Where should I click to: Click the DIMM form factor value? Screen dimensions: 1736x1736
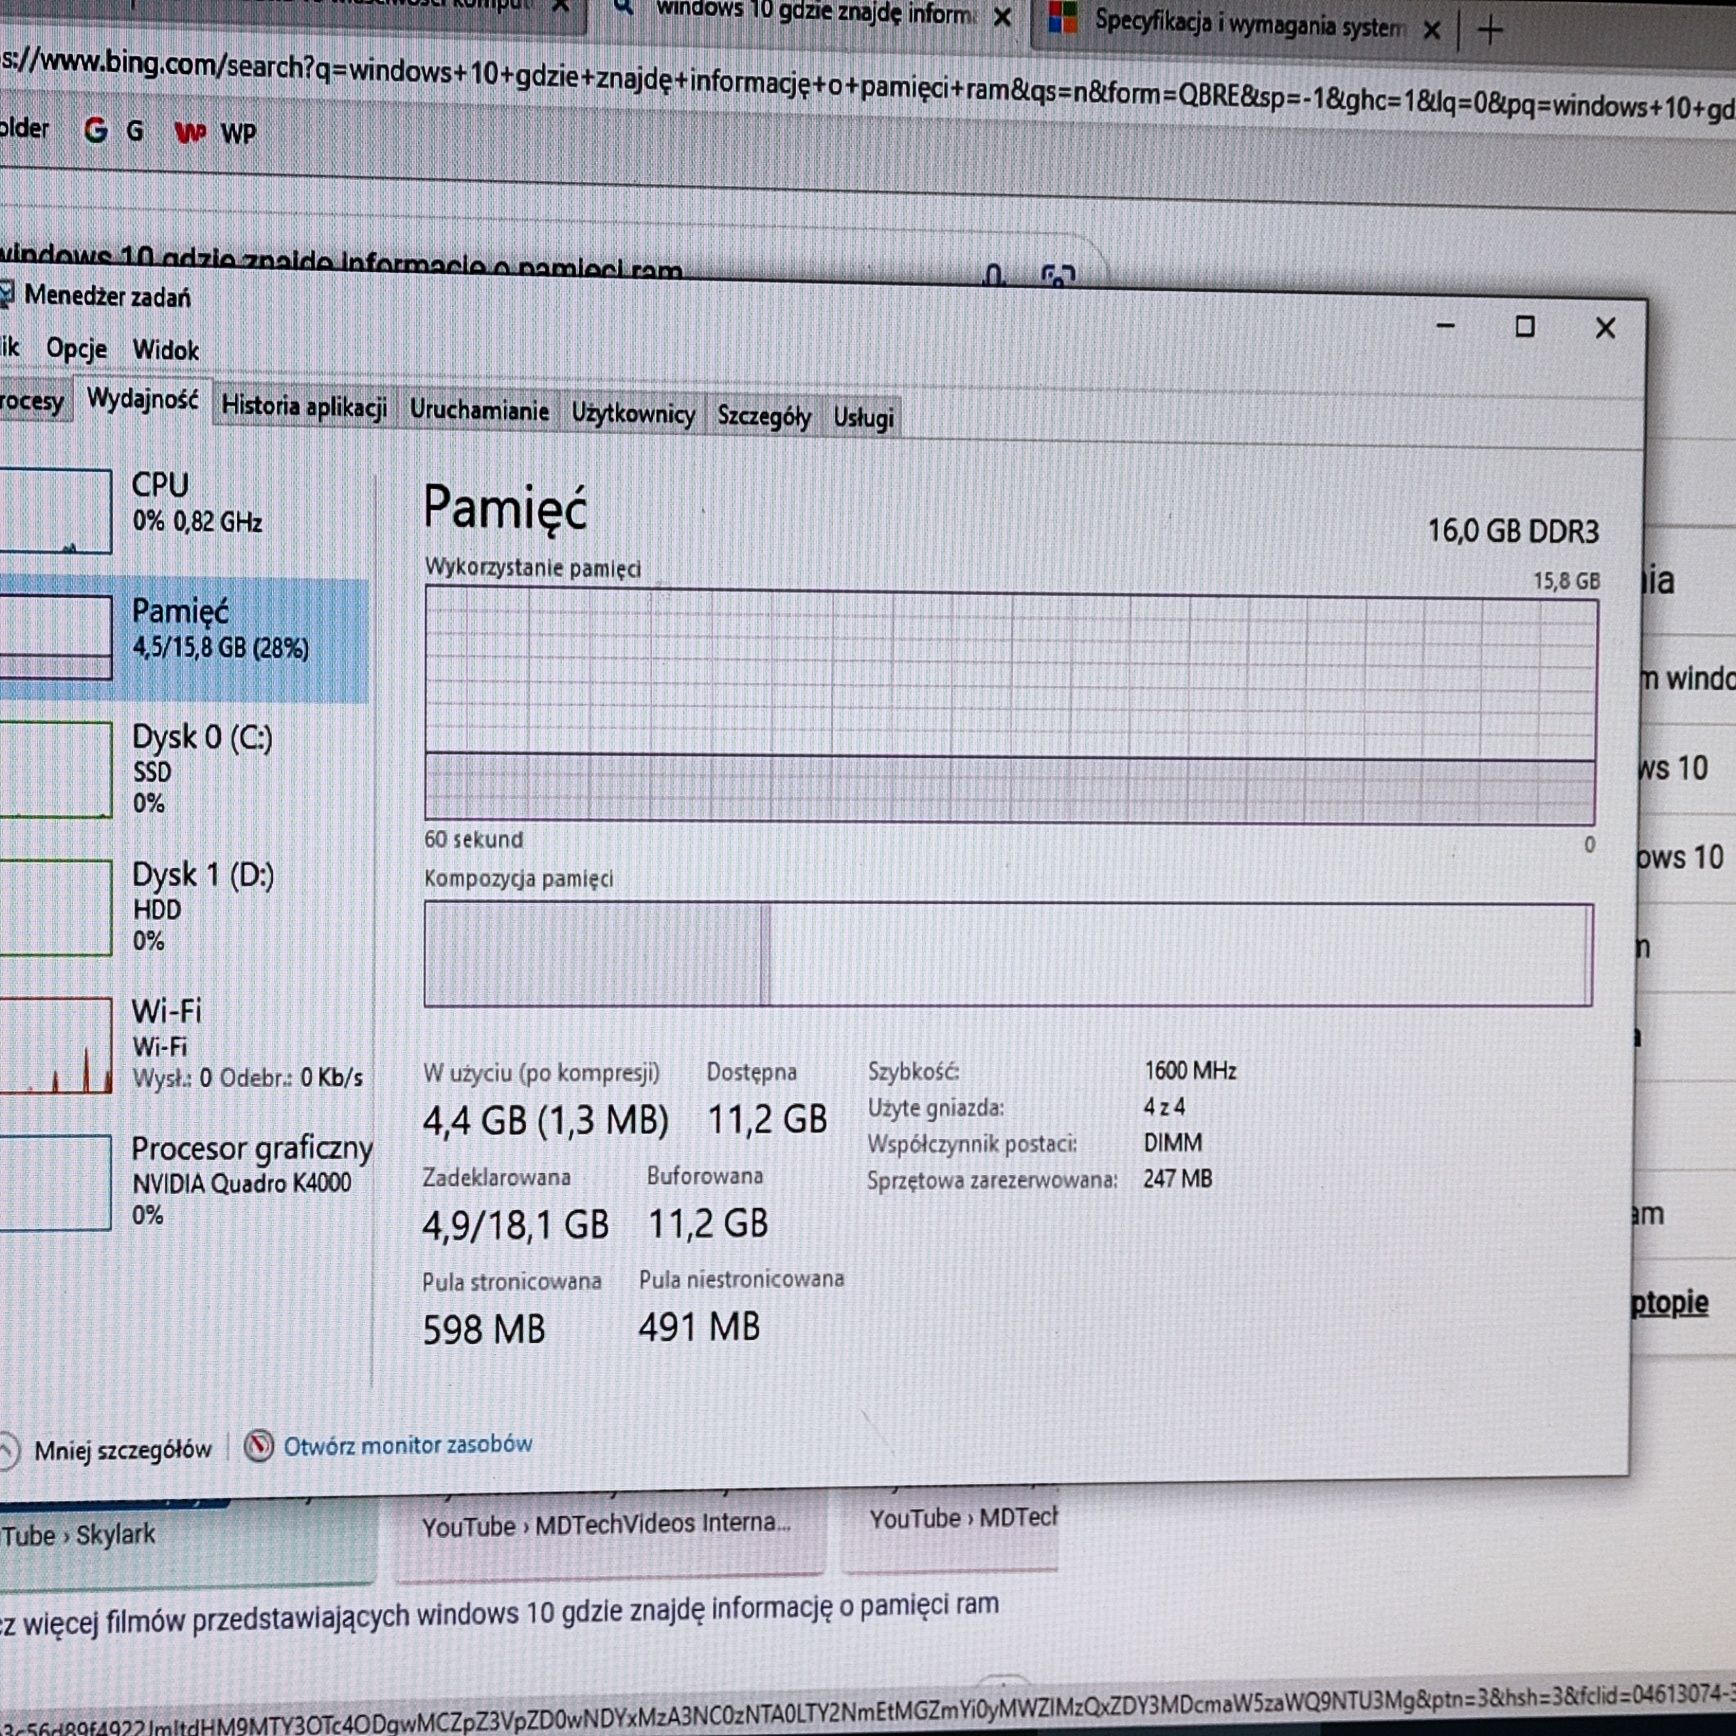pyautogui.click(x=1173, y=1143)
